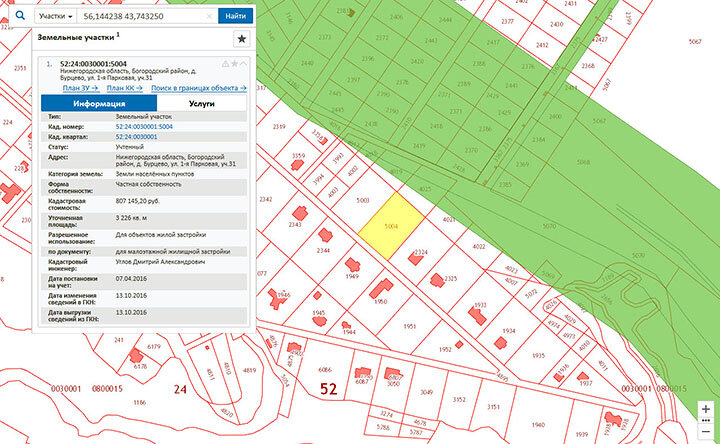Click the area value 3 226 кв. м
The height and width of the screenshot is (444, 720).
click(x=131, y=218)
